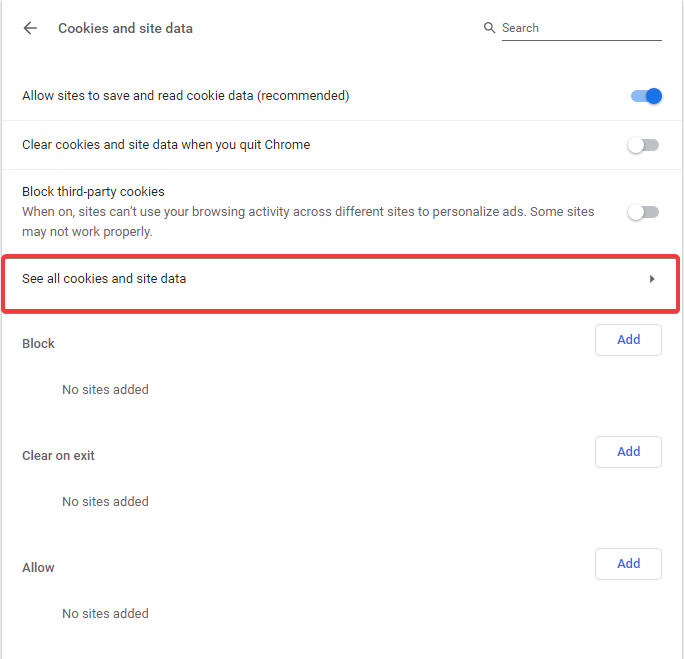
Task: Enable clear cookies when you quit Chrome
Action: [643, 145]
